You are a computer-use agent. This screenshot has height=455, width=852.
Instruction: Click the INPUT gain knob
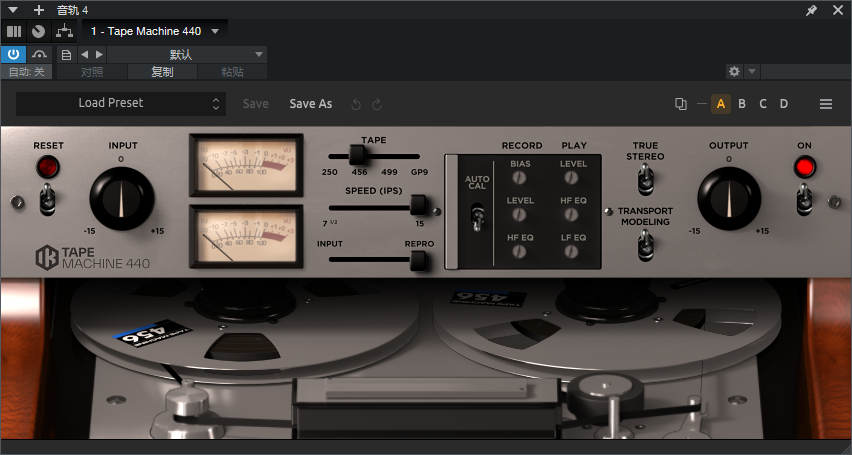click(122, 198)
